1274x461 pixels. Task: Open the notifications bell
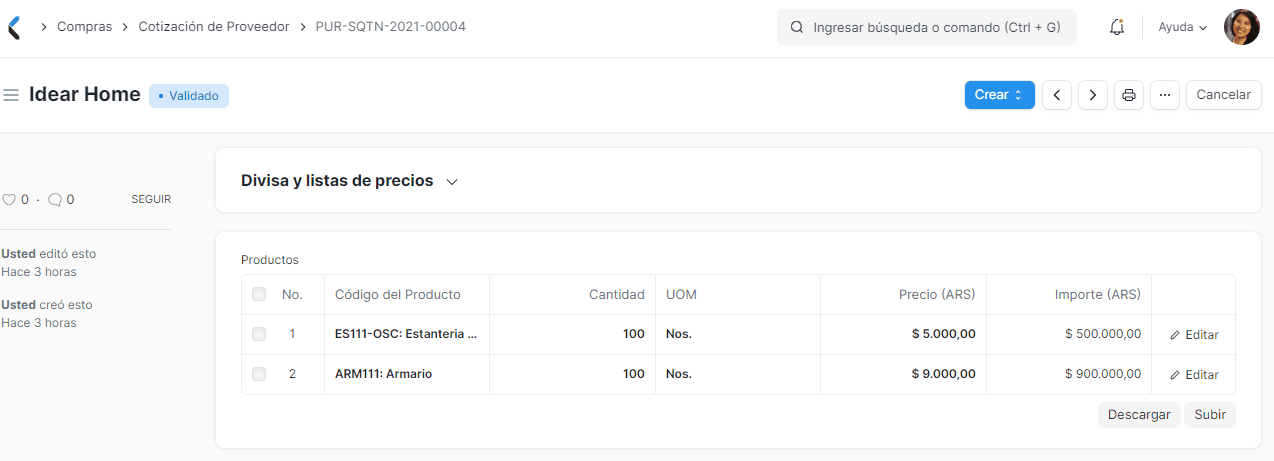click(x=1117, y=27)
